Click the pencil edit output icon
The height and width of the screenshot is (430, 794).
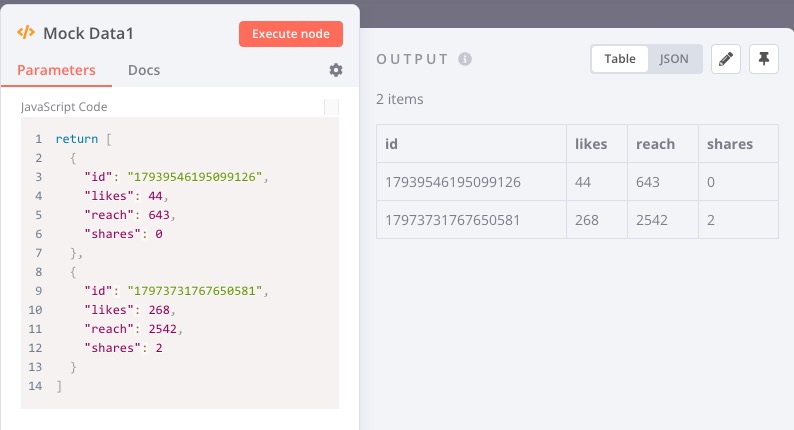726,59
